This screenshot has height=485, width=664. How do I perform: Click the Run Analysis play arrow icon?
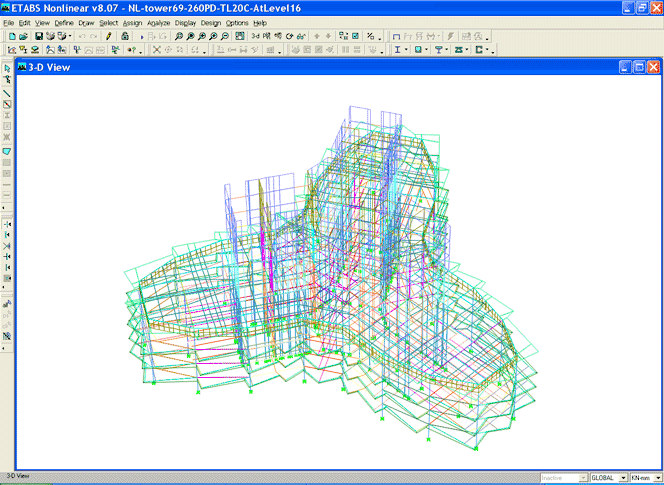(142, 37)
